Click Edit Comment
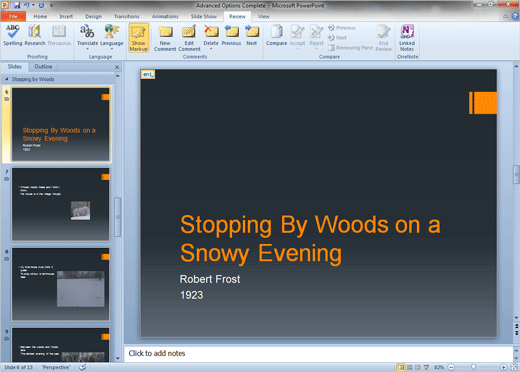520x372 pixels. (189, 38)
